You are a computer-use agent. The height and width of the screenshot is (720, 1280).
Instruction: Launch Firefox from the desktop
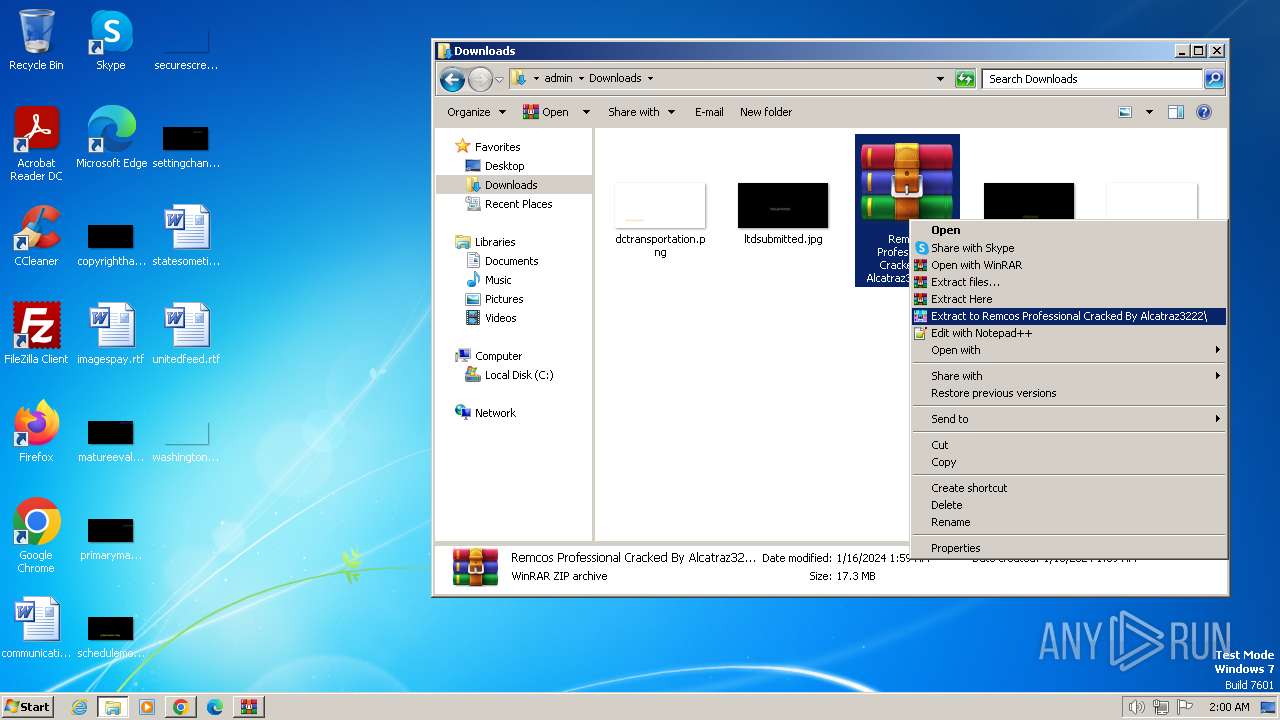click(x=36, y=432)
